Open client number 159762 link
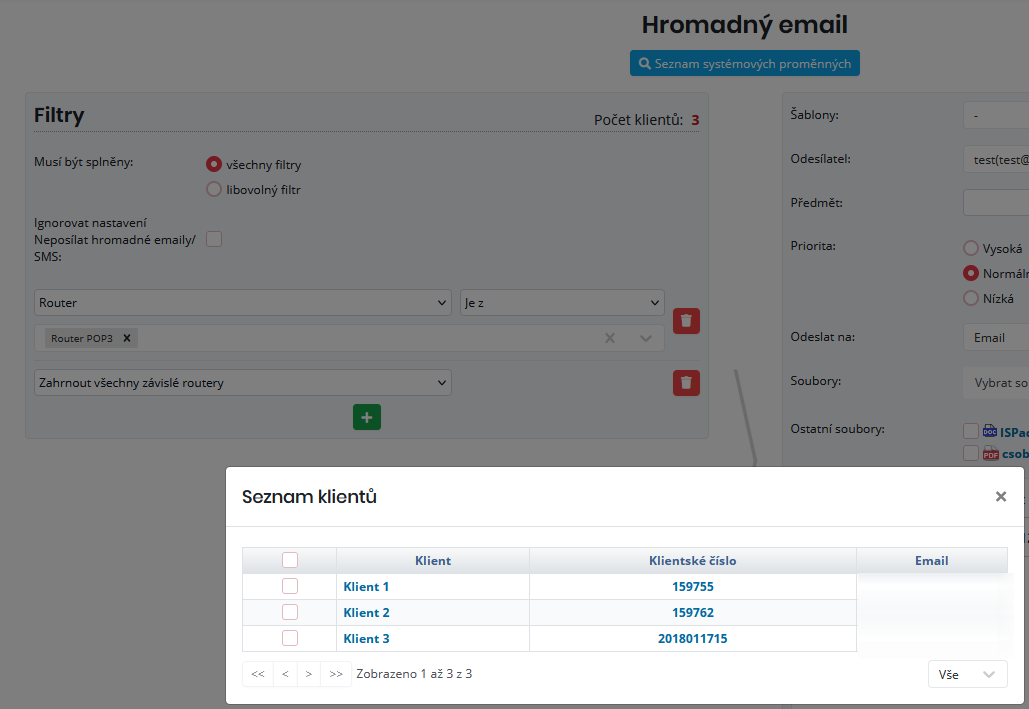1029x709 pixels. [692, 612]
